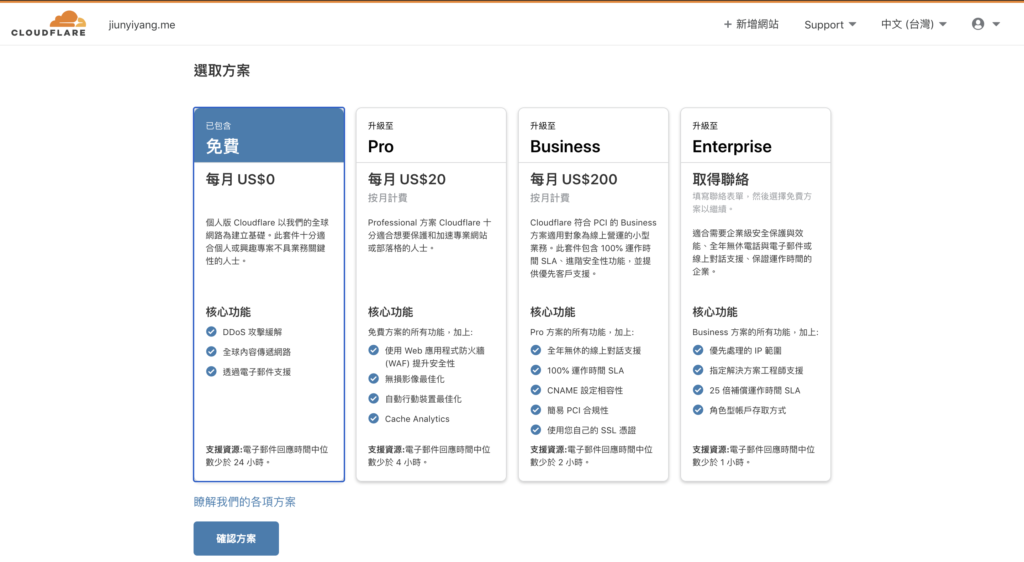Image resolution: width=1024 pixels, height=562 pixels.
Task: Click the 每月 US$0 price text
Action: pos(240,179)
